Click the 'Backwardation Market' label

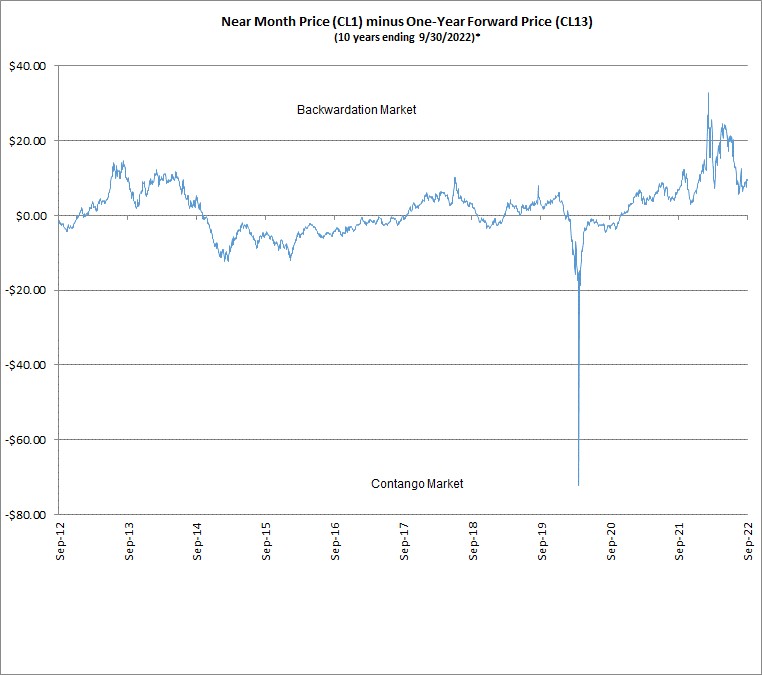click(356, 110)
